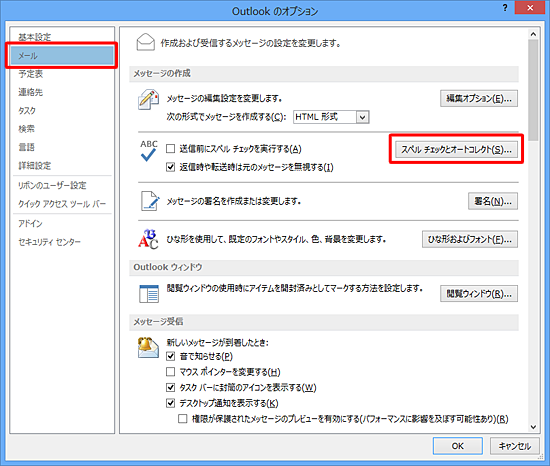Go to 詳細設定 options
Image resolution: width=550 pixels, height=466 pixels.
62,165
